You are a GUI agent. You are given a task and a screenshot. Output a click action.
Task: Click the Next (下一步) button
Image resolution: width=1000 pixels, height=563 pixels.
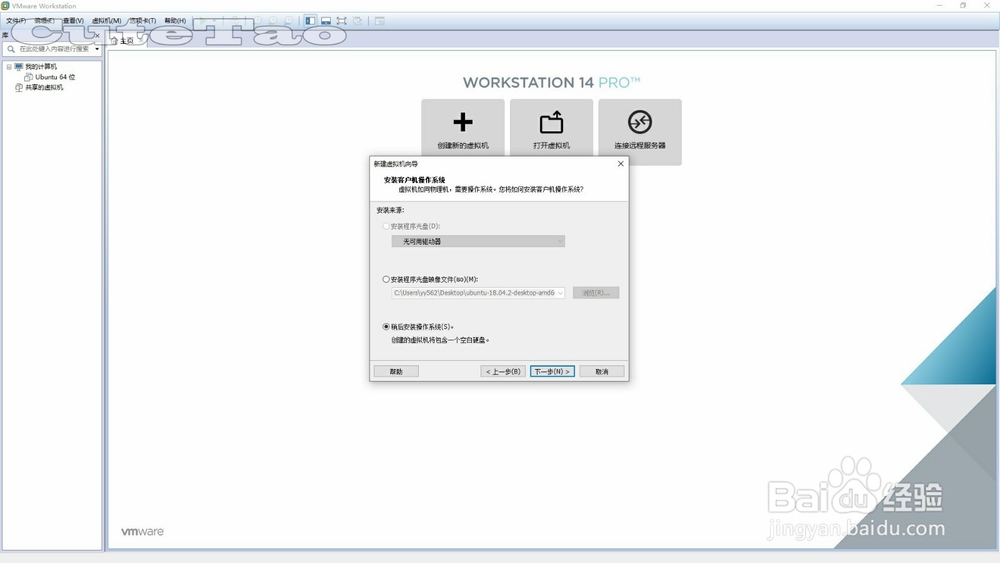pyautogui.click(x=552, y=371)
